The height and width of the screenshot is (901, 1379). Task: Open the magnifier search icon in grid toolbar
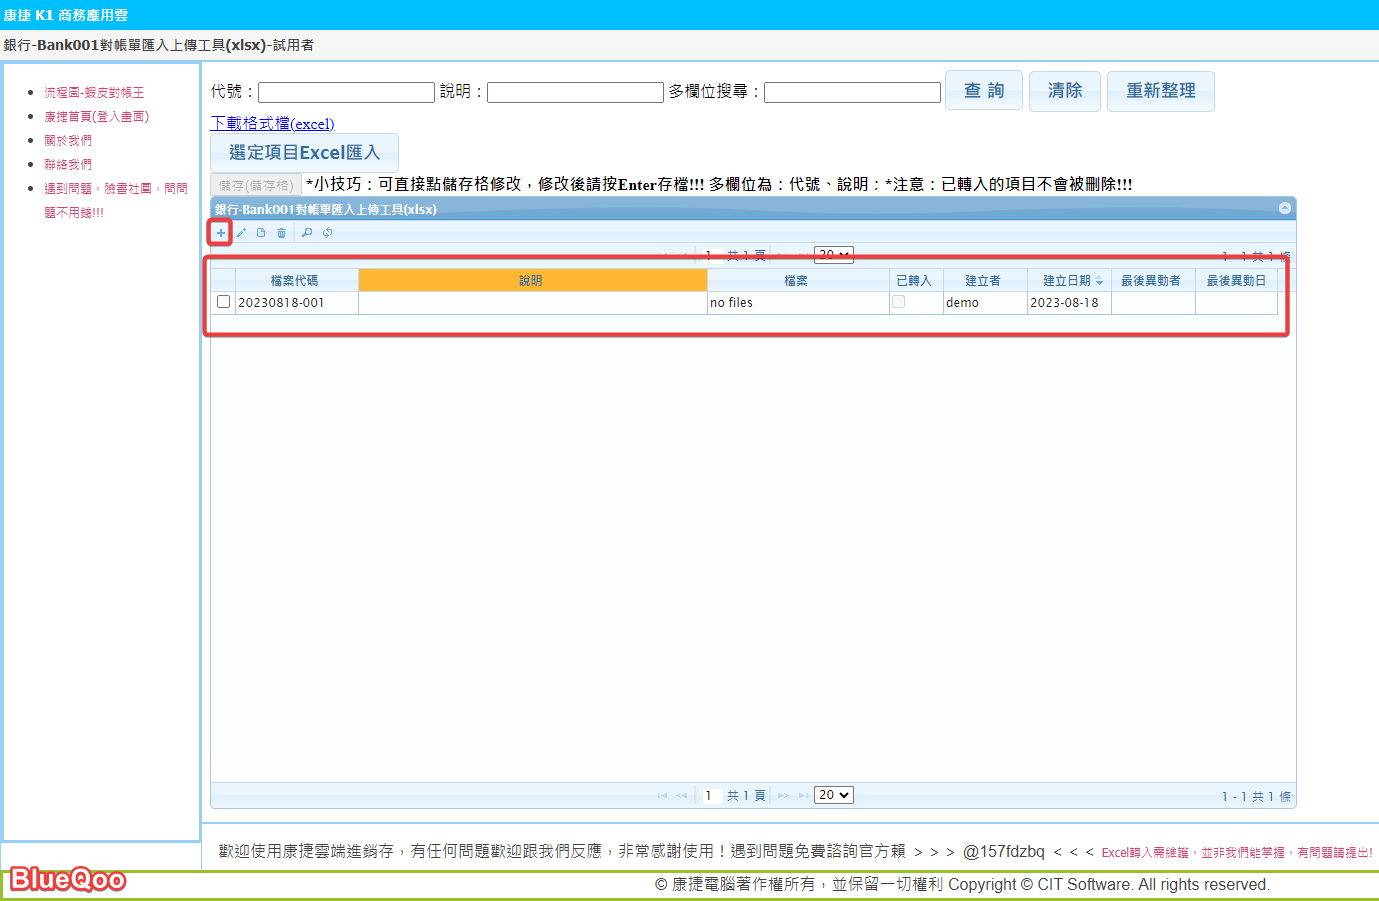[307, 233]
